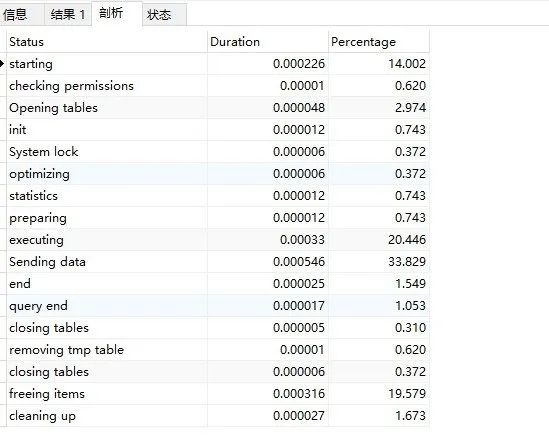Select the 剖析 tab
This screenshot has width=549, height=444.
(x=117, y=14)
